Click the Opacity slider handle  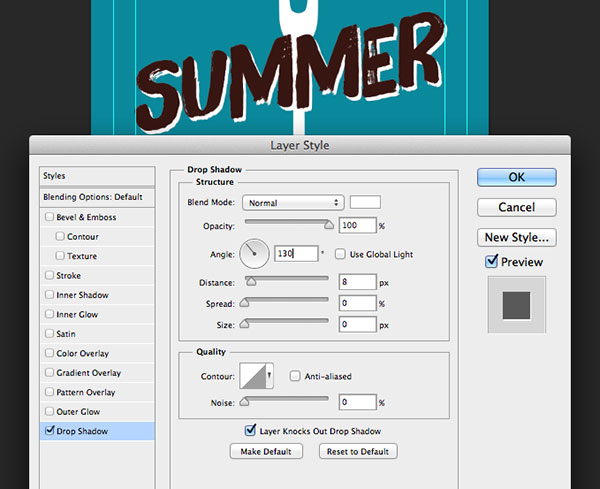329,225
